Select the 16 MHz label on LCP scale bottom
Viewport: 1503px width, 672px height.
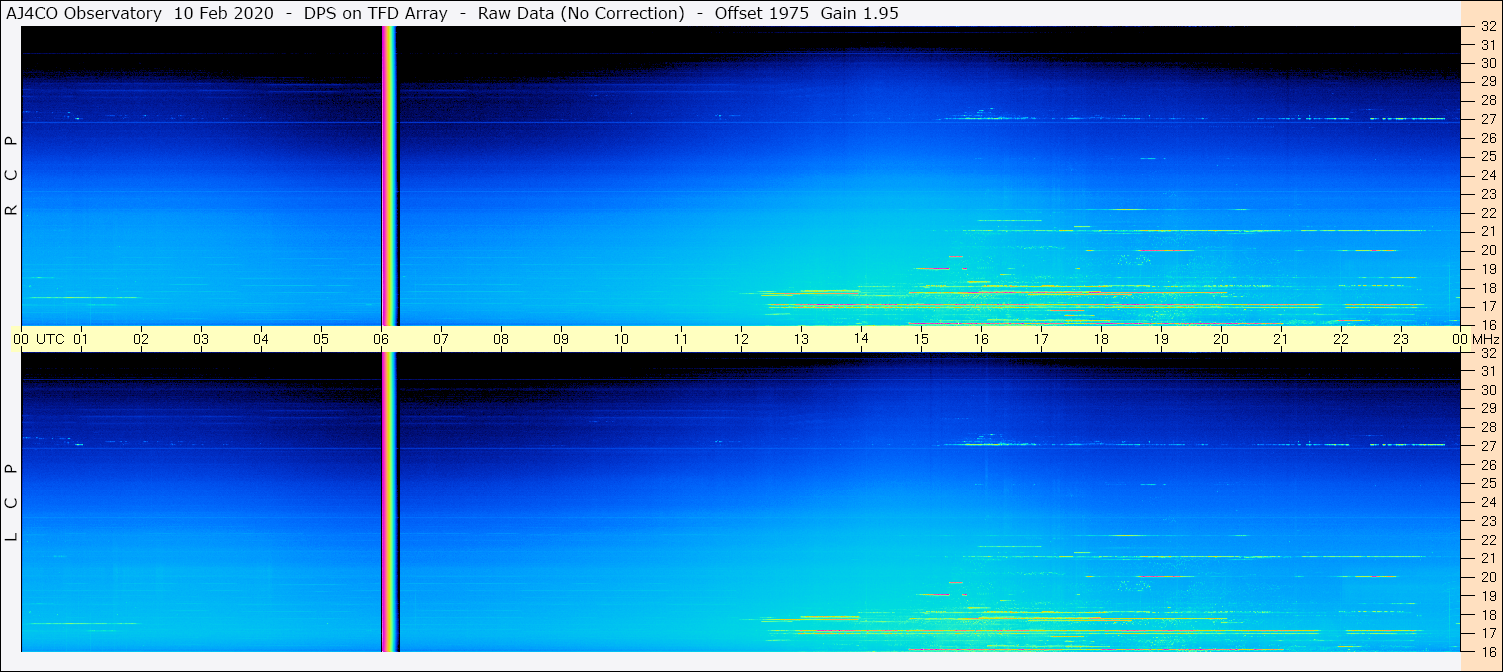[x=1488, y=651]
